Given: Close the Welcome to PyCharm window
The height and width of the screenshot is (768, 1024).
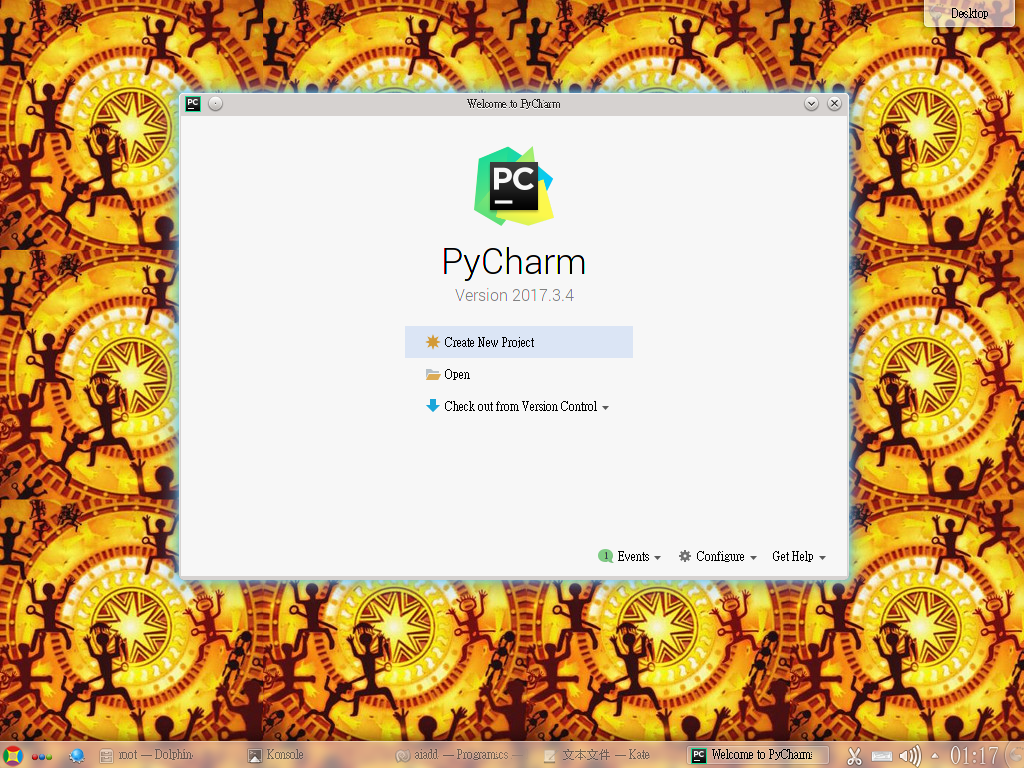Looking at the screenshot, I should [x=834, y=103].
